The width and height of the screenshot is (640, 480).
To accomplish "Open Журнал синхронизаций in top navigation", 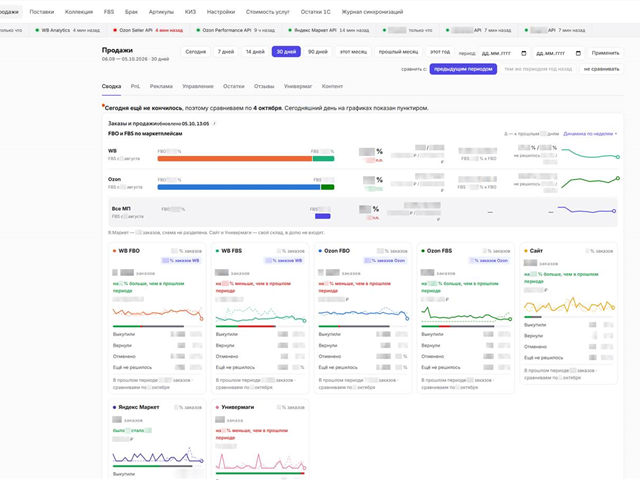I will pyautogui.click(x=372, y=12).
